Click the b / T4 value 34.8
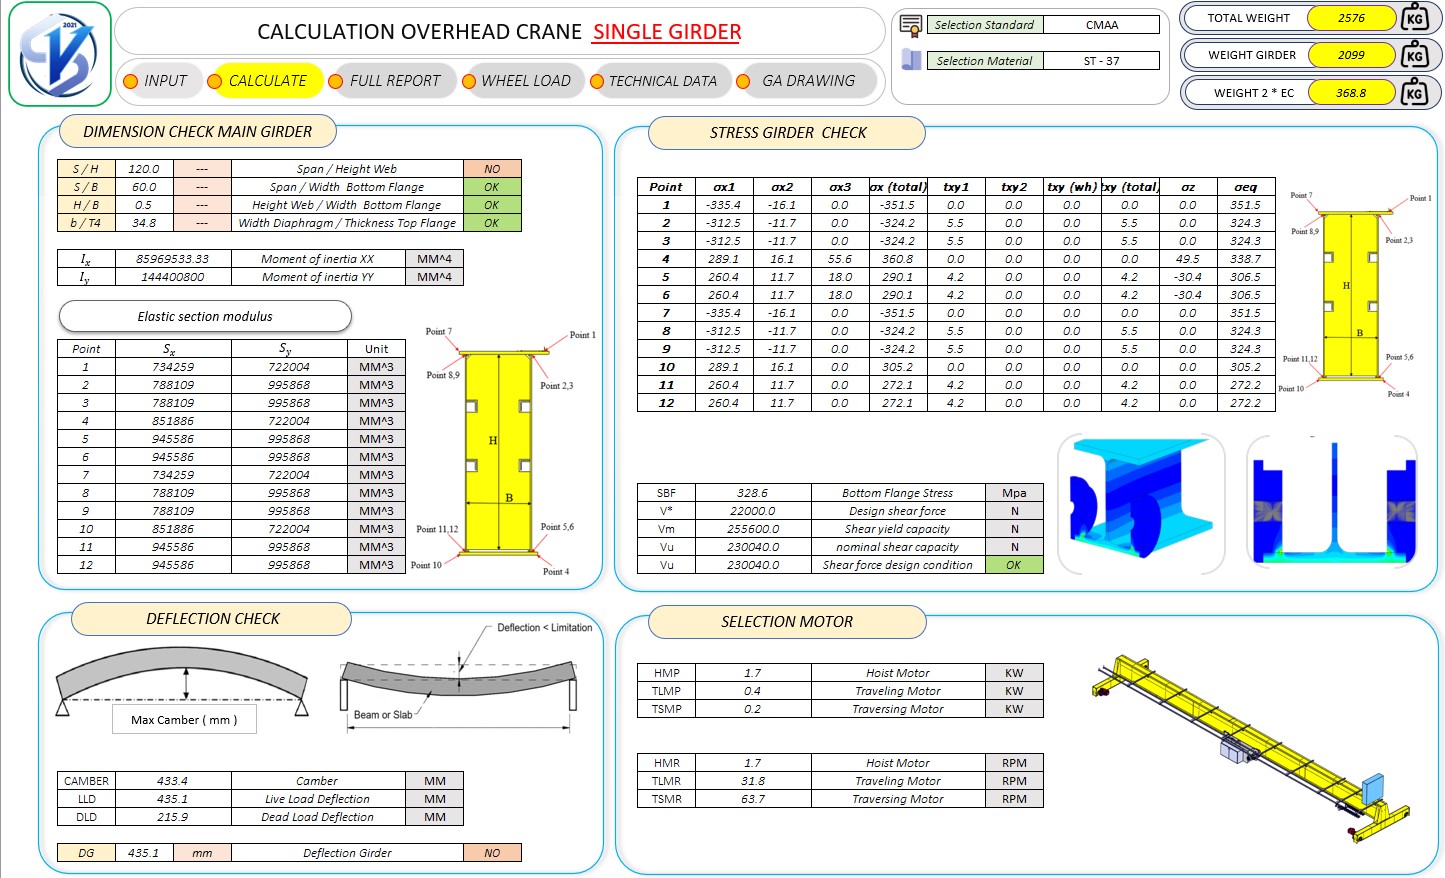1445x878 pixels. 144,223
